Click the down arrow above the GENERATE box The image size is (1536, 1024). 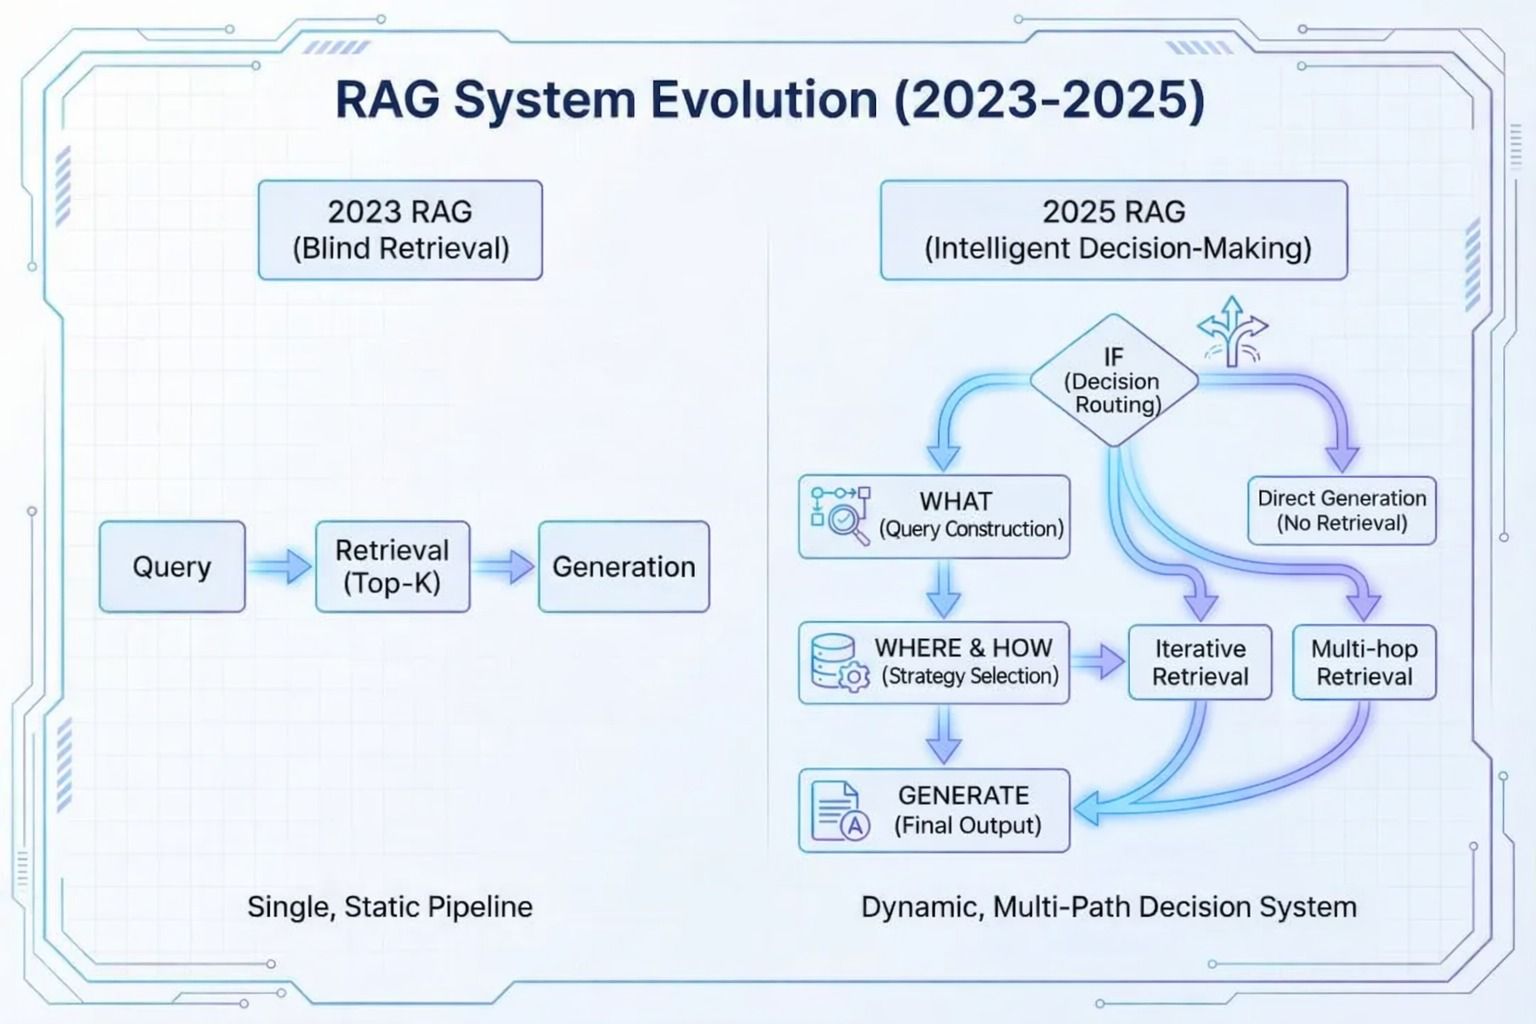click(943, 736)
